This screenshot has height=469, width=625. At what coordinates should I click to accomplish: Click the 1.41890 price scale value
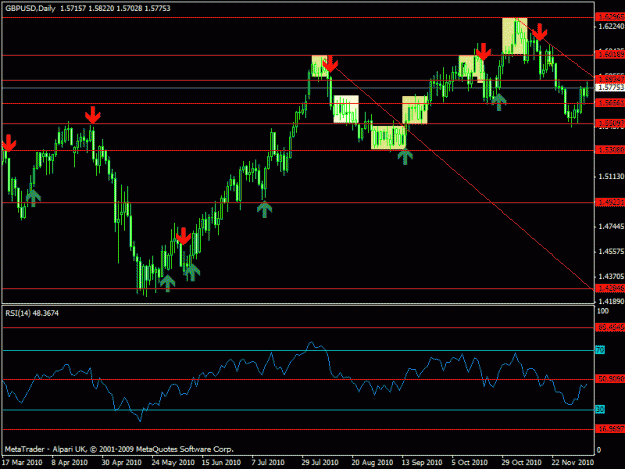tap(611, 301)
